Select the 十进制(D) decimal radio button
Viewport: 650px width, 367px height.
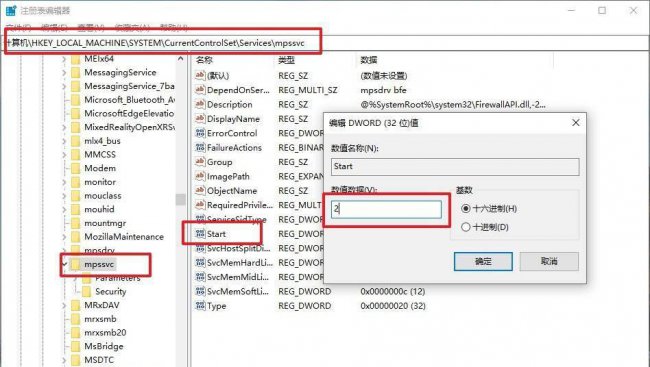(466, 227)
